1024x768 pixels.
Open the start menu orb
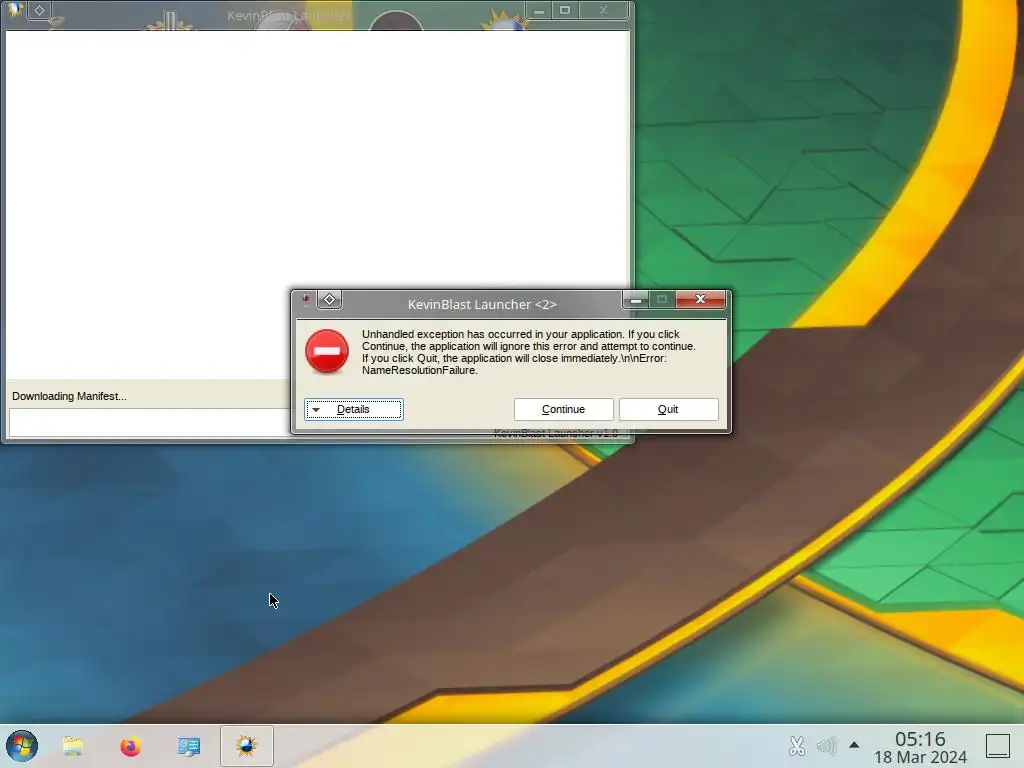22,746
